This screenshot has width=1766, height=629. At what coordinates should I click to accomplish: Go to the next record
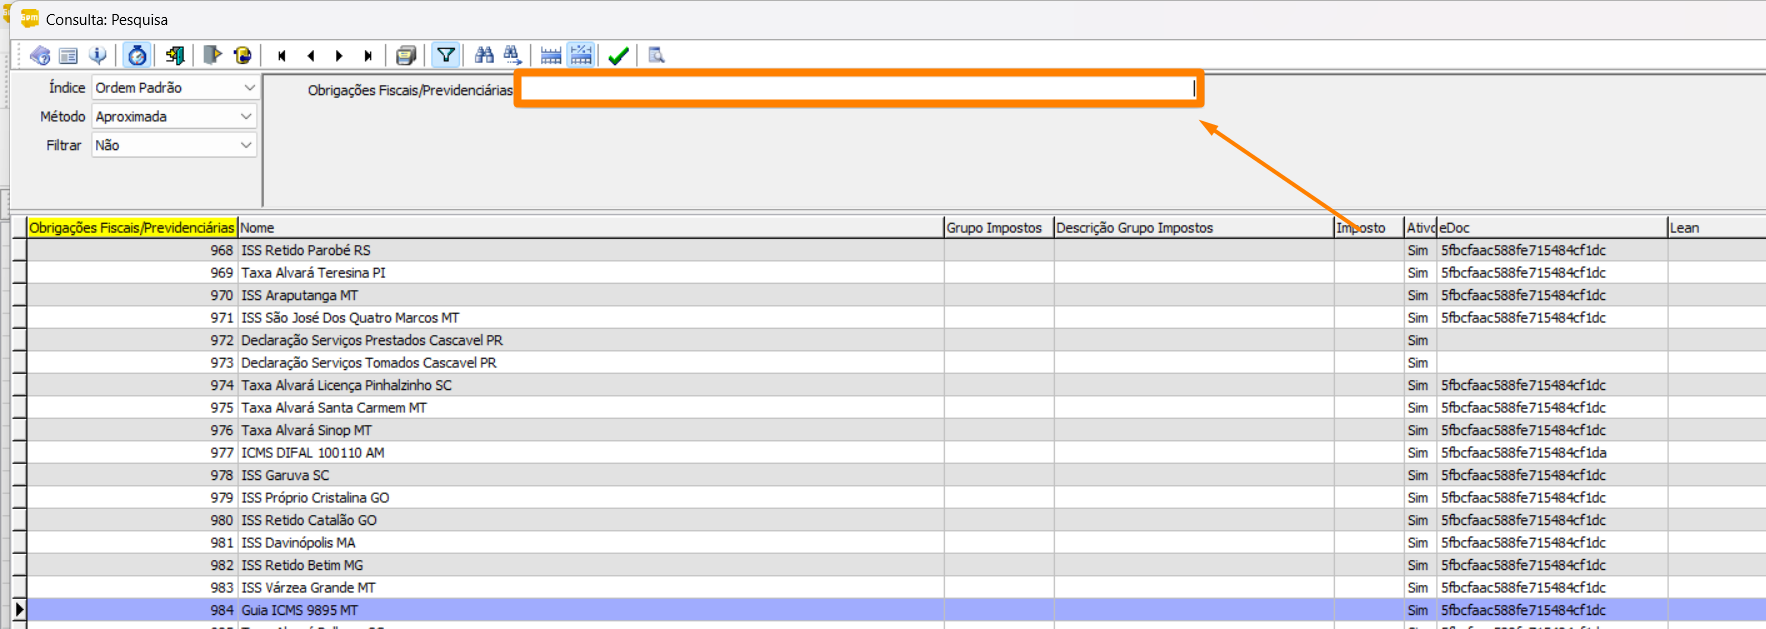point(339,56)
